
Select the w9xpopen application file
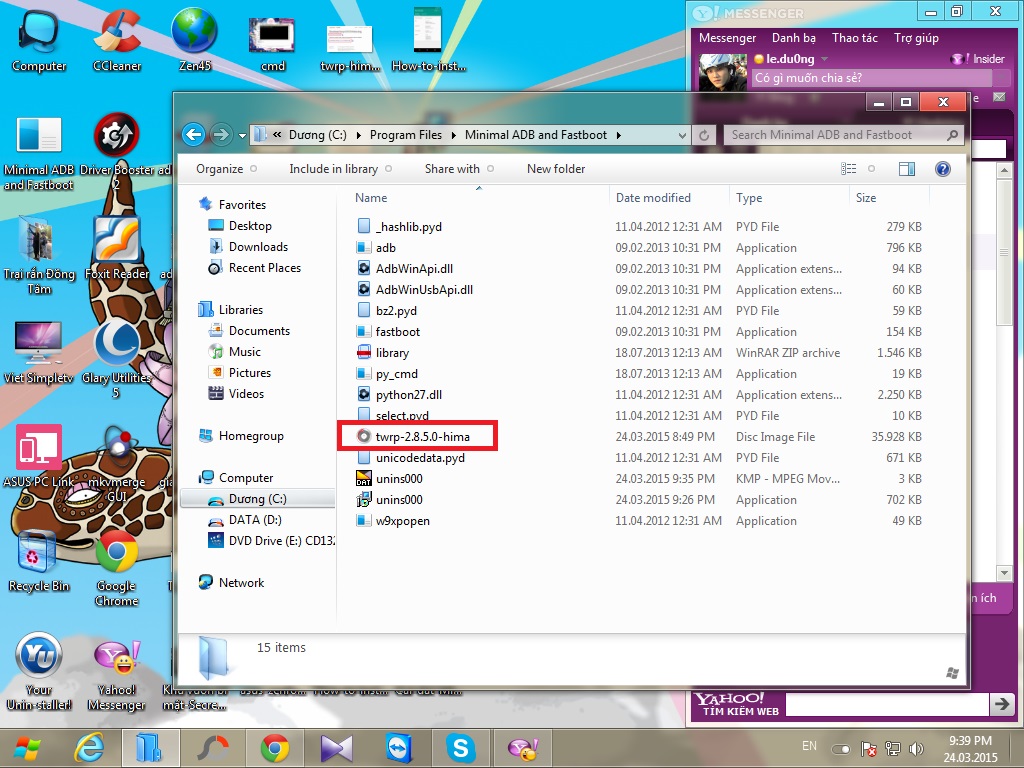(402, 520)
